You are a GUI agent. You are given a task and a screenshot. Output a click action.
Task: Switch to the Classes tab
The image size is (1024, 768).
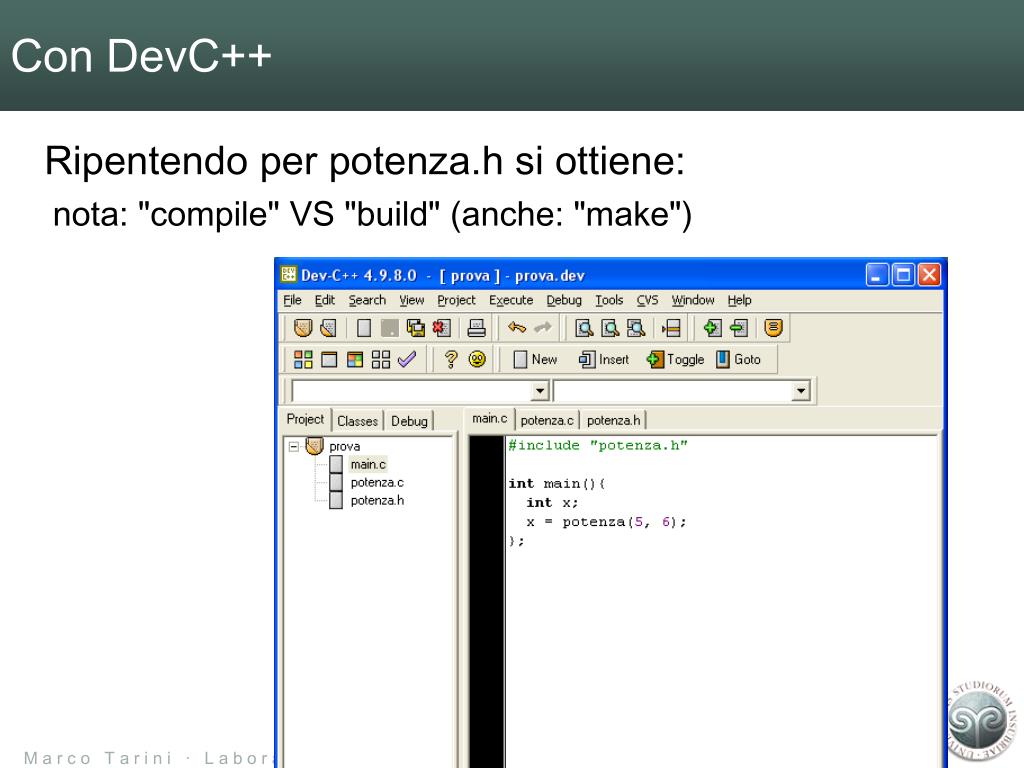tap(357, 421)
